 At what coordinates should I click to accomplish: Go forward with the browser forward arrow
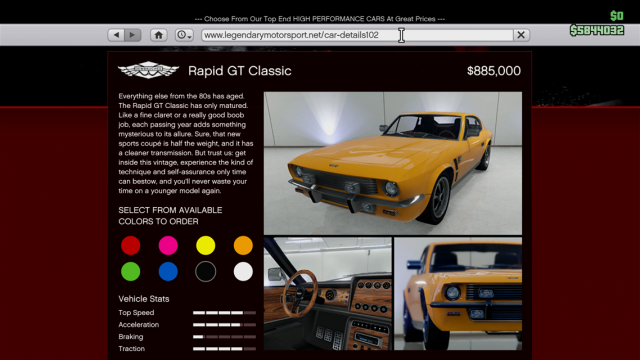tap(133, 35)
